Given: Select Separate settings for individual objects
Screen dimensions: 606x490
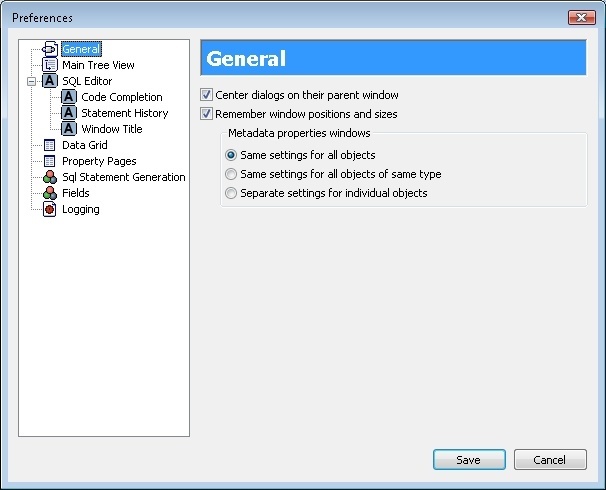Looking at the screenshot, I should [x=232, y=193].
